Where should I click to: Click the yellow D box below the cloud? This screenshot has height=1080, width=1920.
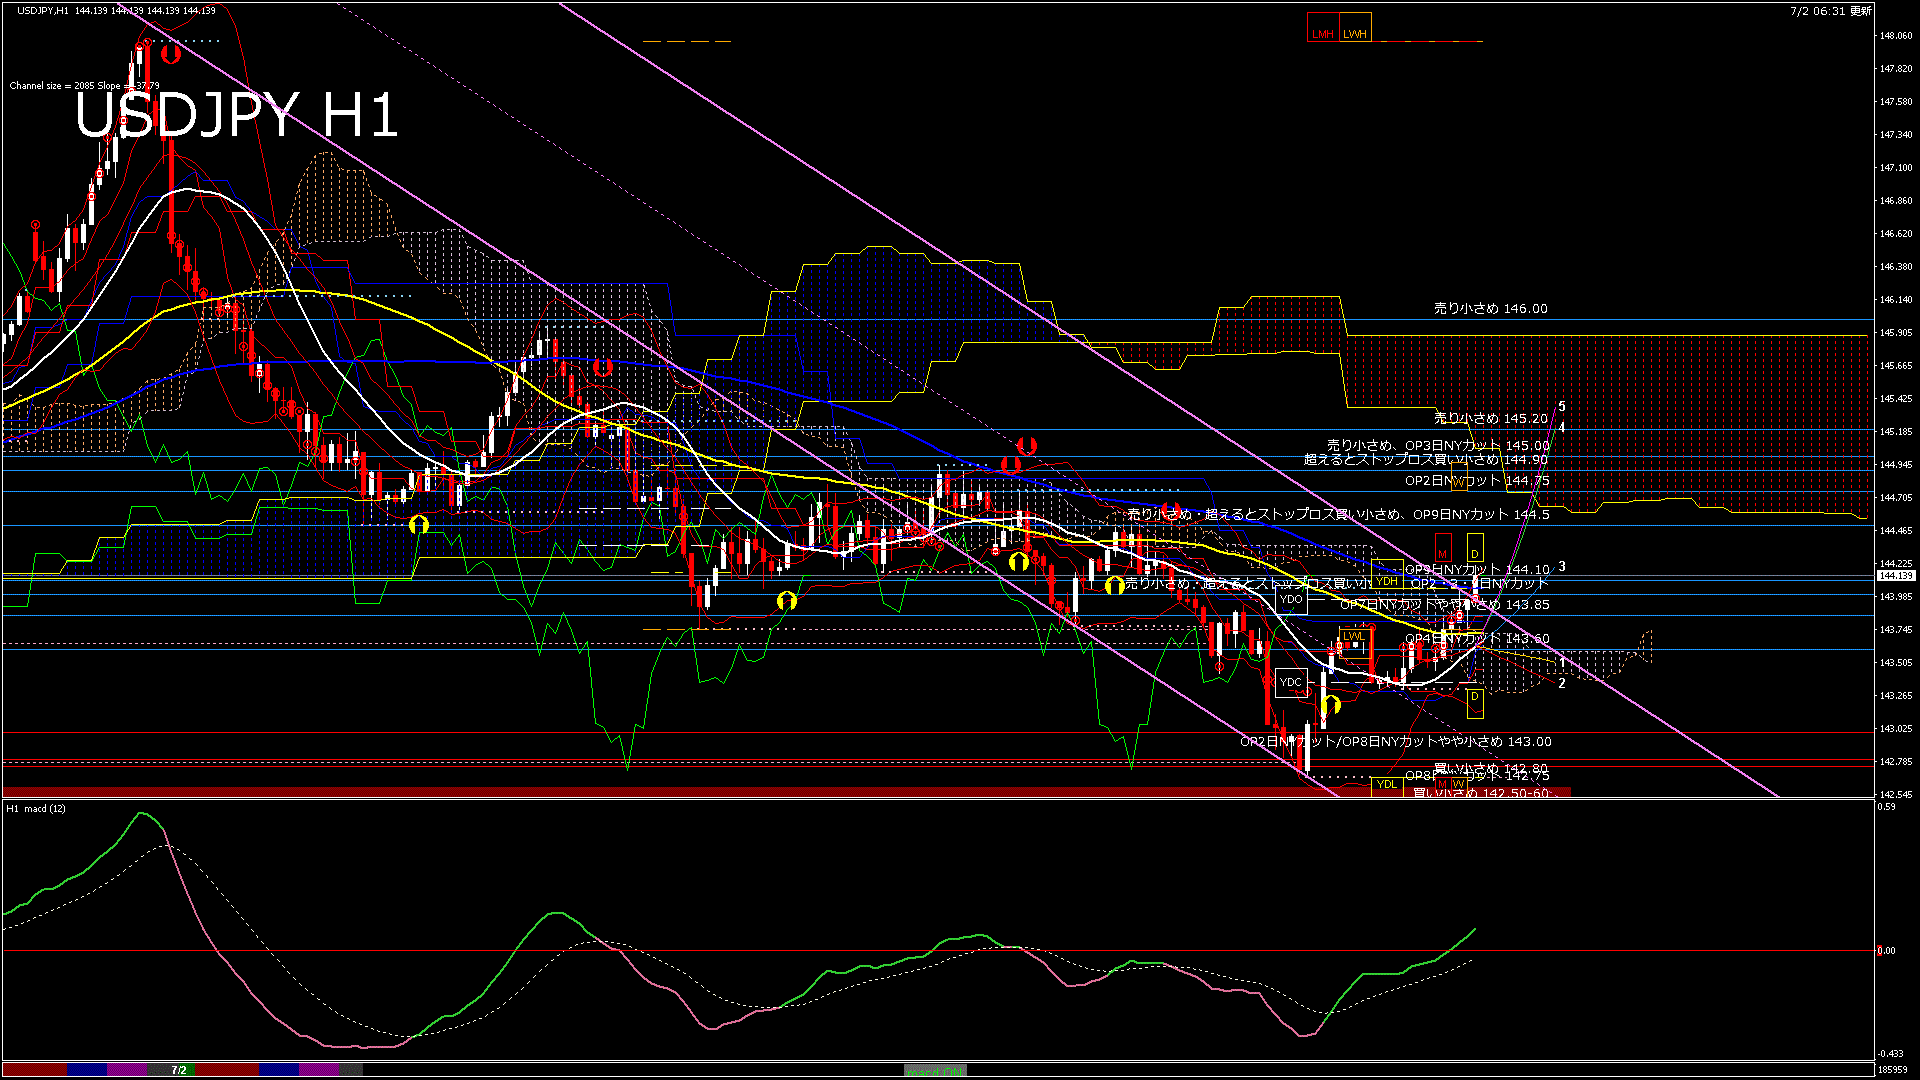tap(1475, 704)
